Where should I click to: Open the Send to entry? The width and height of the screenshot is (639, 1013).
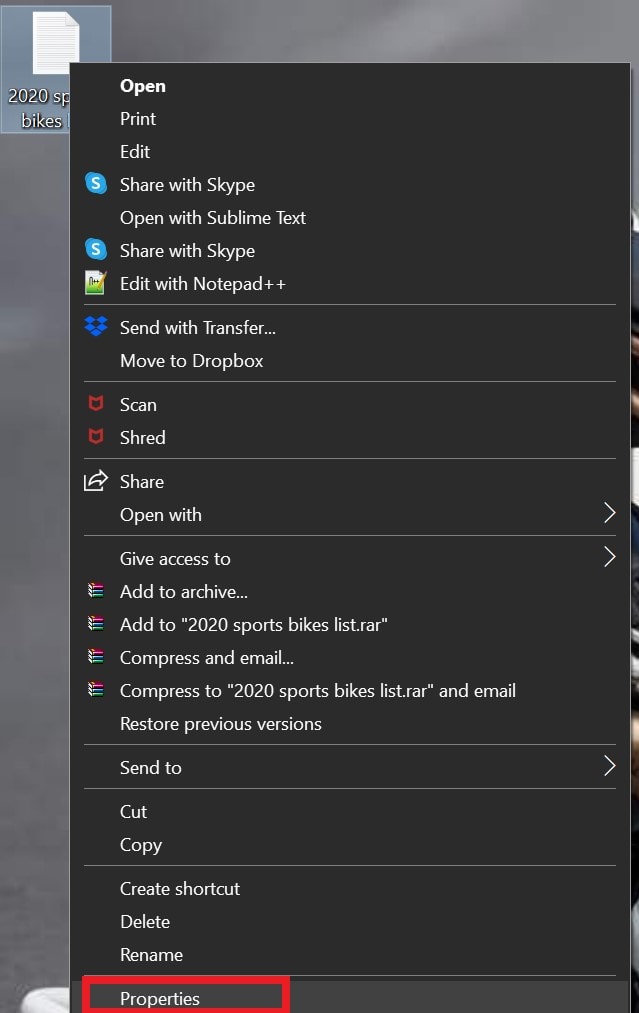[151, 768]
